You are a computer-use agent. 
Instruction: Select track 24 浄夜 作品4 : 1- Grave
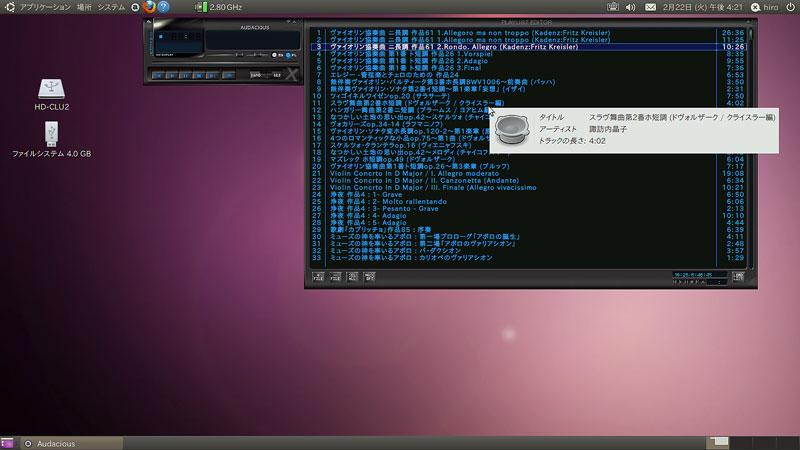pyautogui.click(x=528, y=194)
